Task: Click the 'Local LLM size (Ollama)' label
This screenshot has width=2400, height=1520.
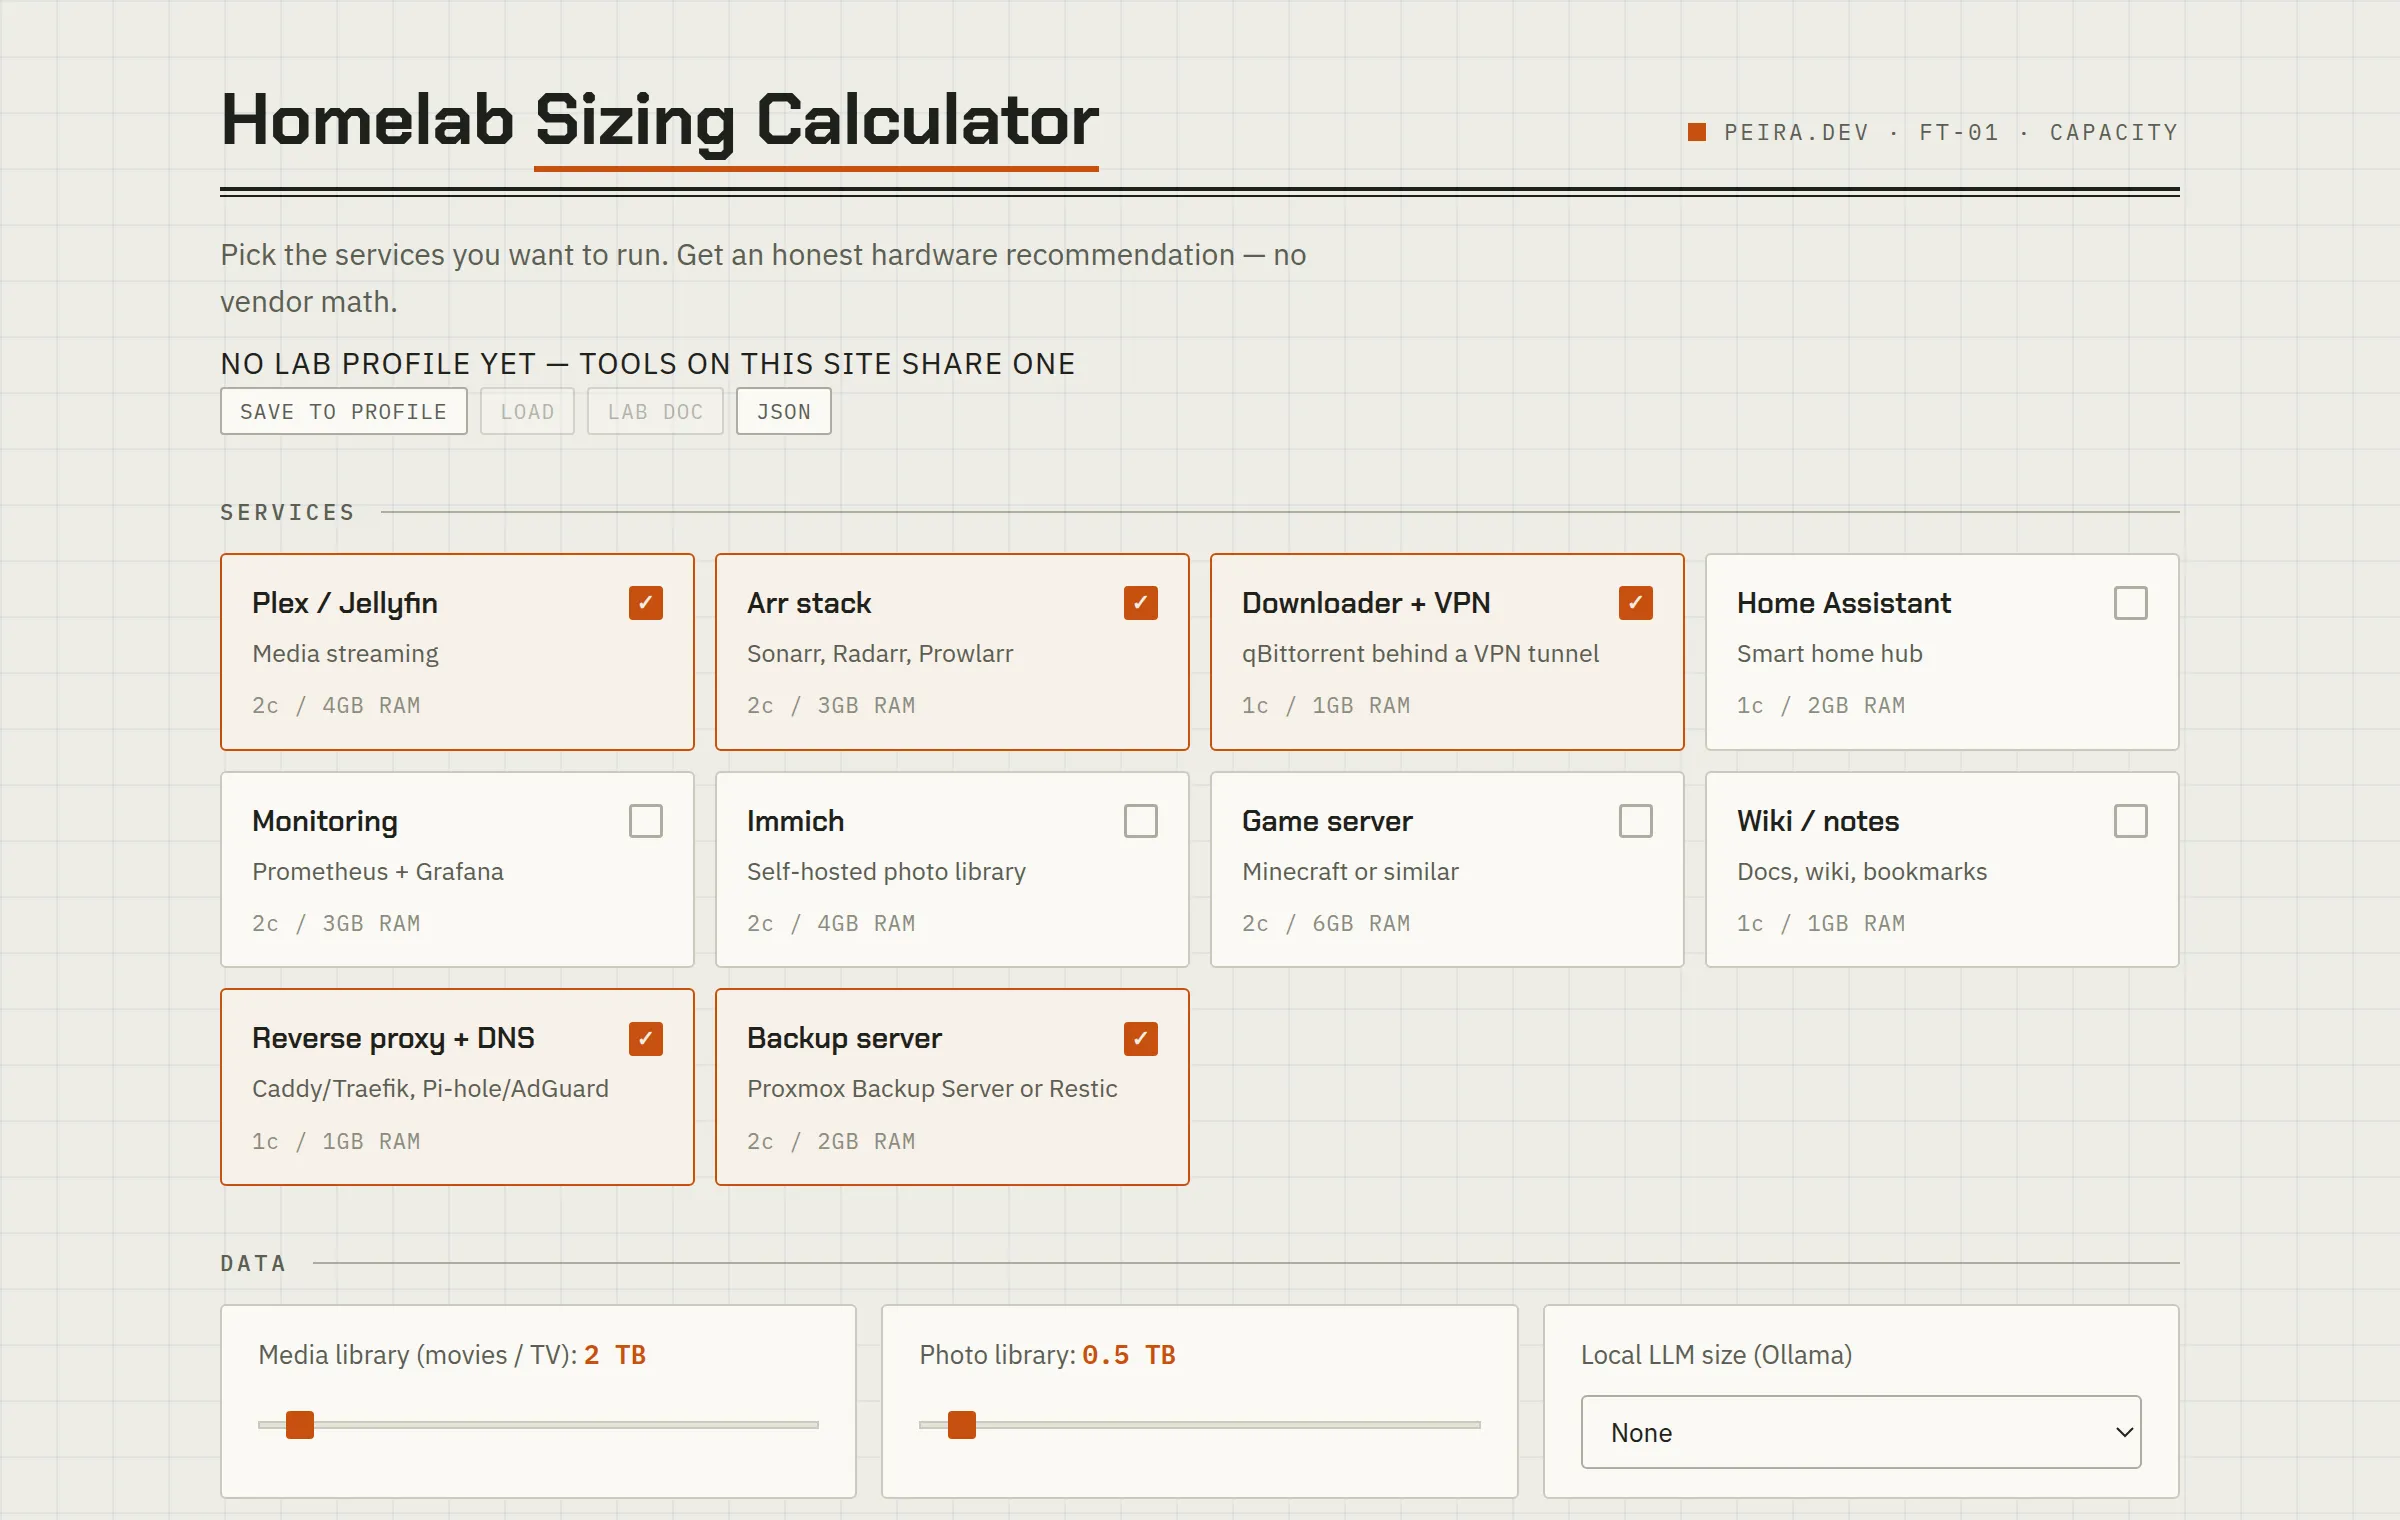Action: click(1717, 1355)
